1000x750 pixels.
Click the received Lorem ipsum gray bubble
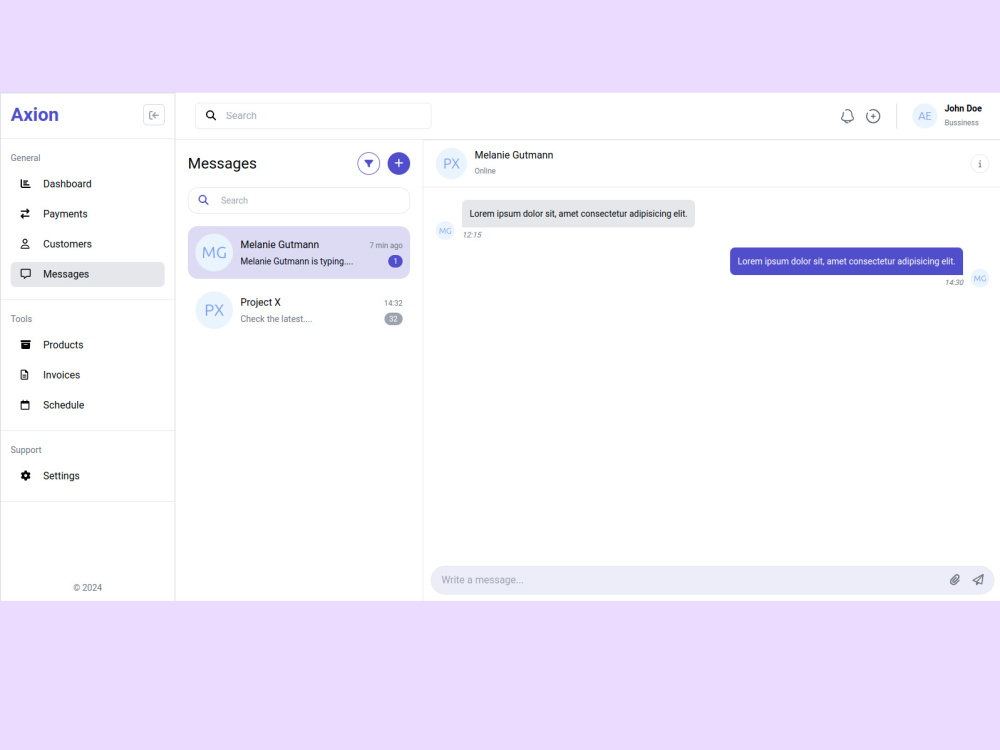tap(578, 214)
